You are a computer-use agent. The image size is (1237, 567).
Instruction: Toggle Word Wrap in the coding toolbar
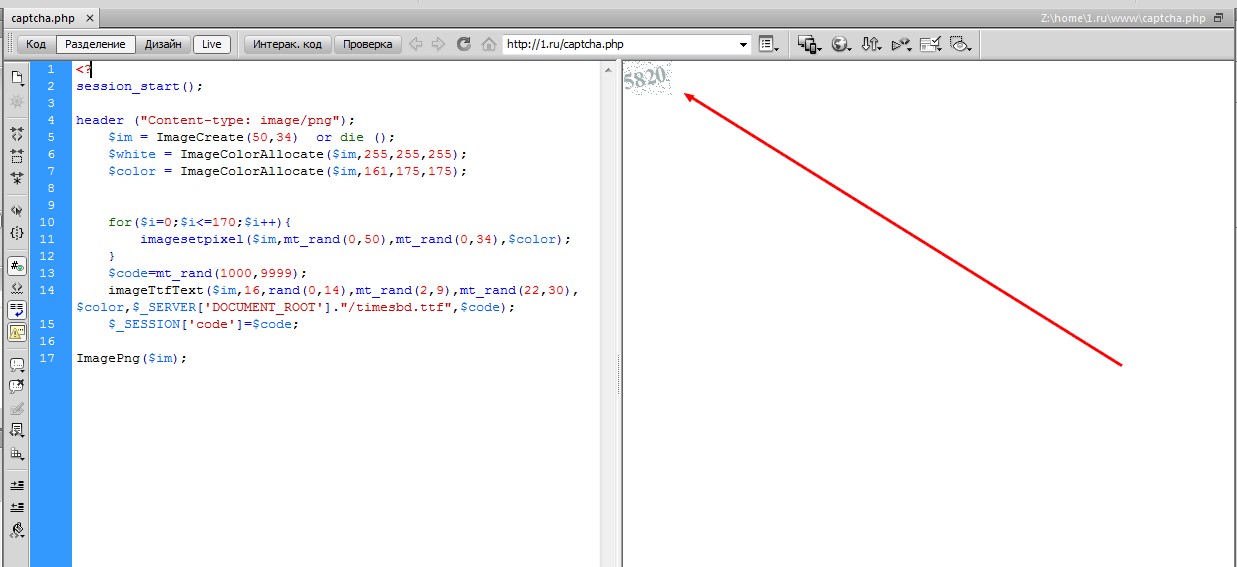point(17,310)
